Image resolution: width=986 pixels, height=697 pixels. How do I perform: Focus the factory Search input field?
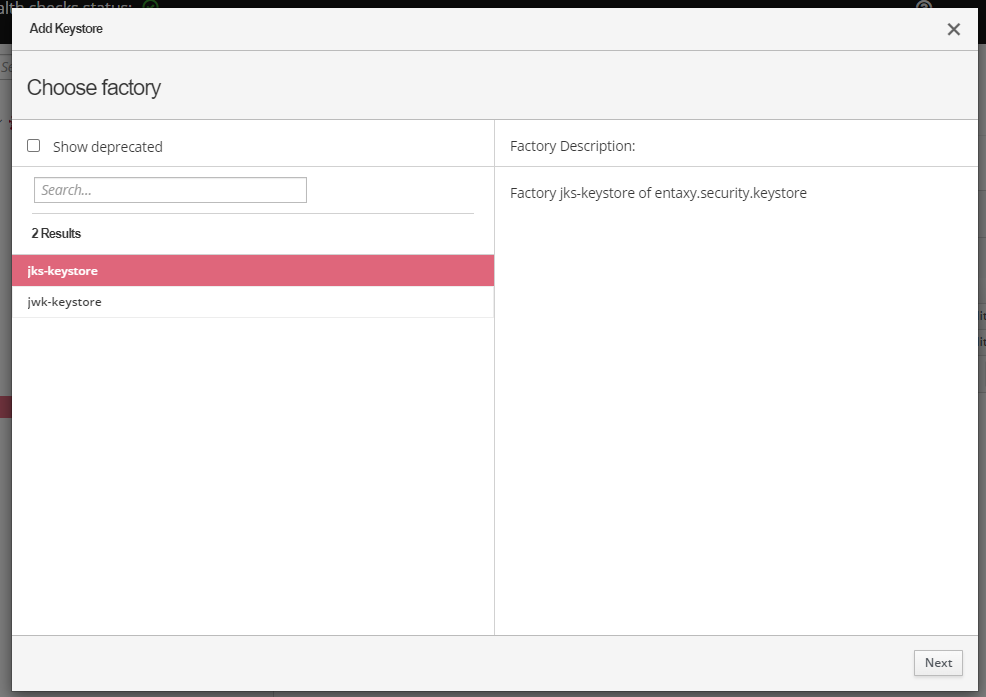(x=170, y=190)
